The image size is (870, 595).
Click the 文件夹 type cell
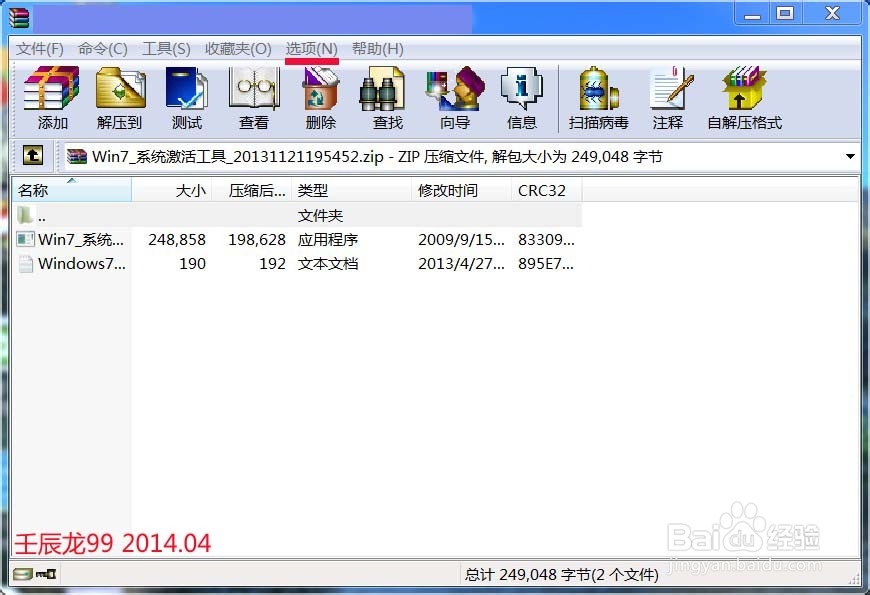(x=320, y=215)
